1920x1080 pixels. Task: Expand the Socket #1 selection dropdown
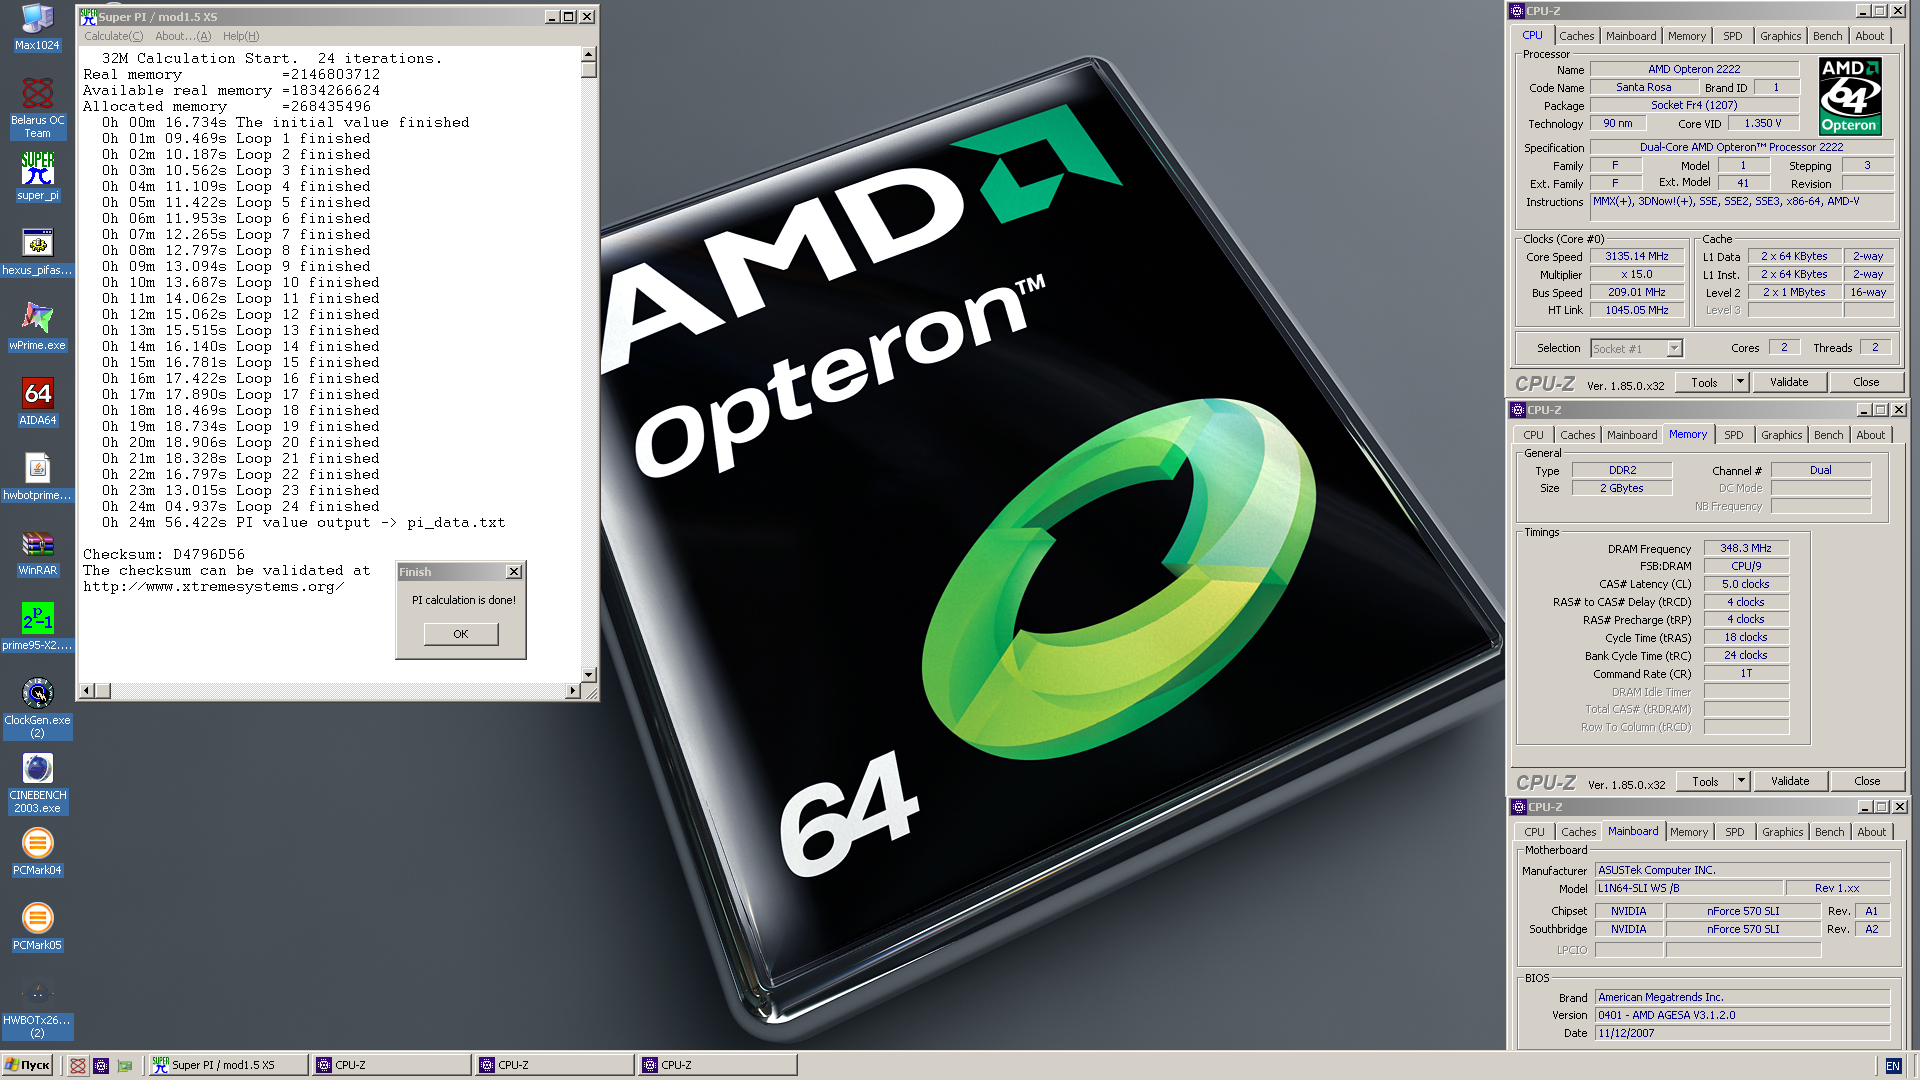pos(1675,349)
